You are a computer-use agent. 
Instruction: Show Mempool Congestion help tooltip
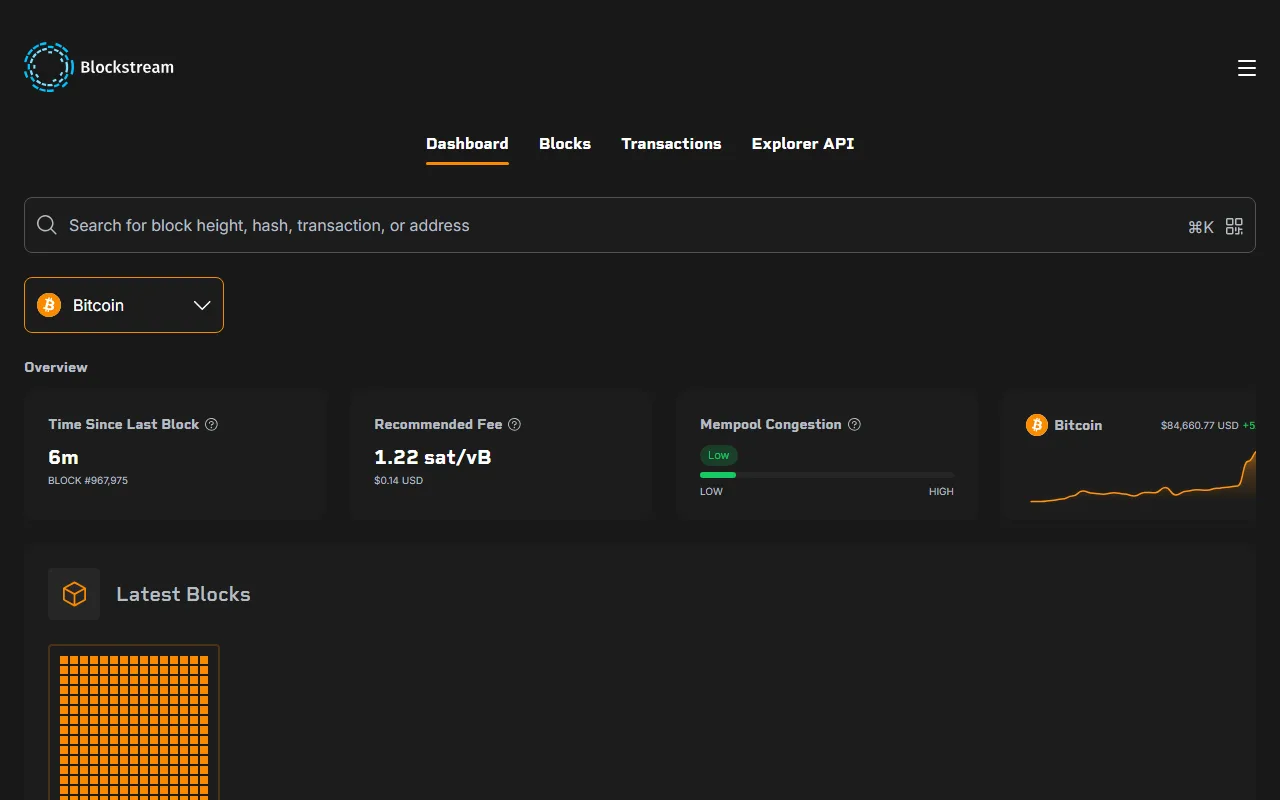click(x=854, y=424)
